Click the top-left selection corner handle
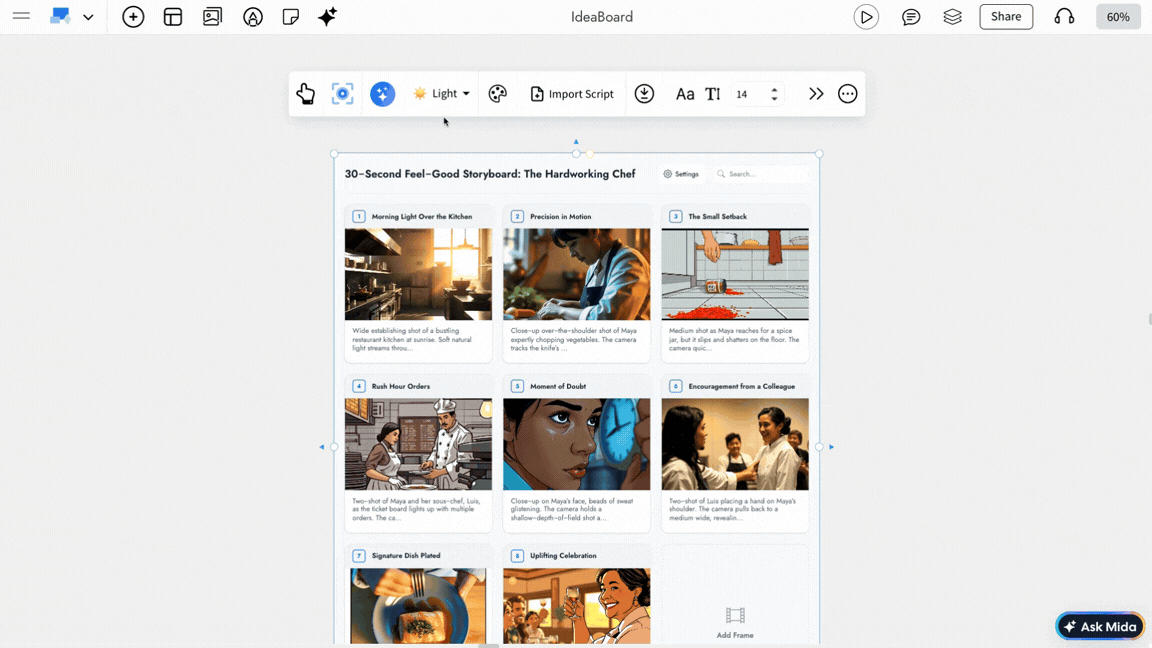 click(334, 154)
